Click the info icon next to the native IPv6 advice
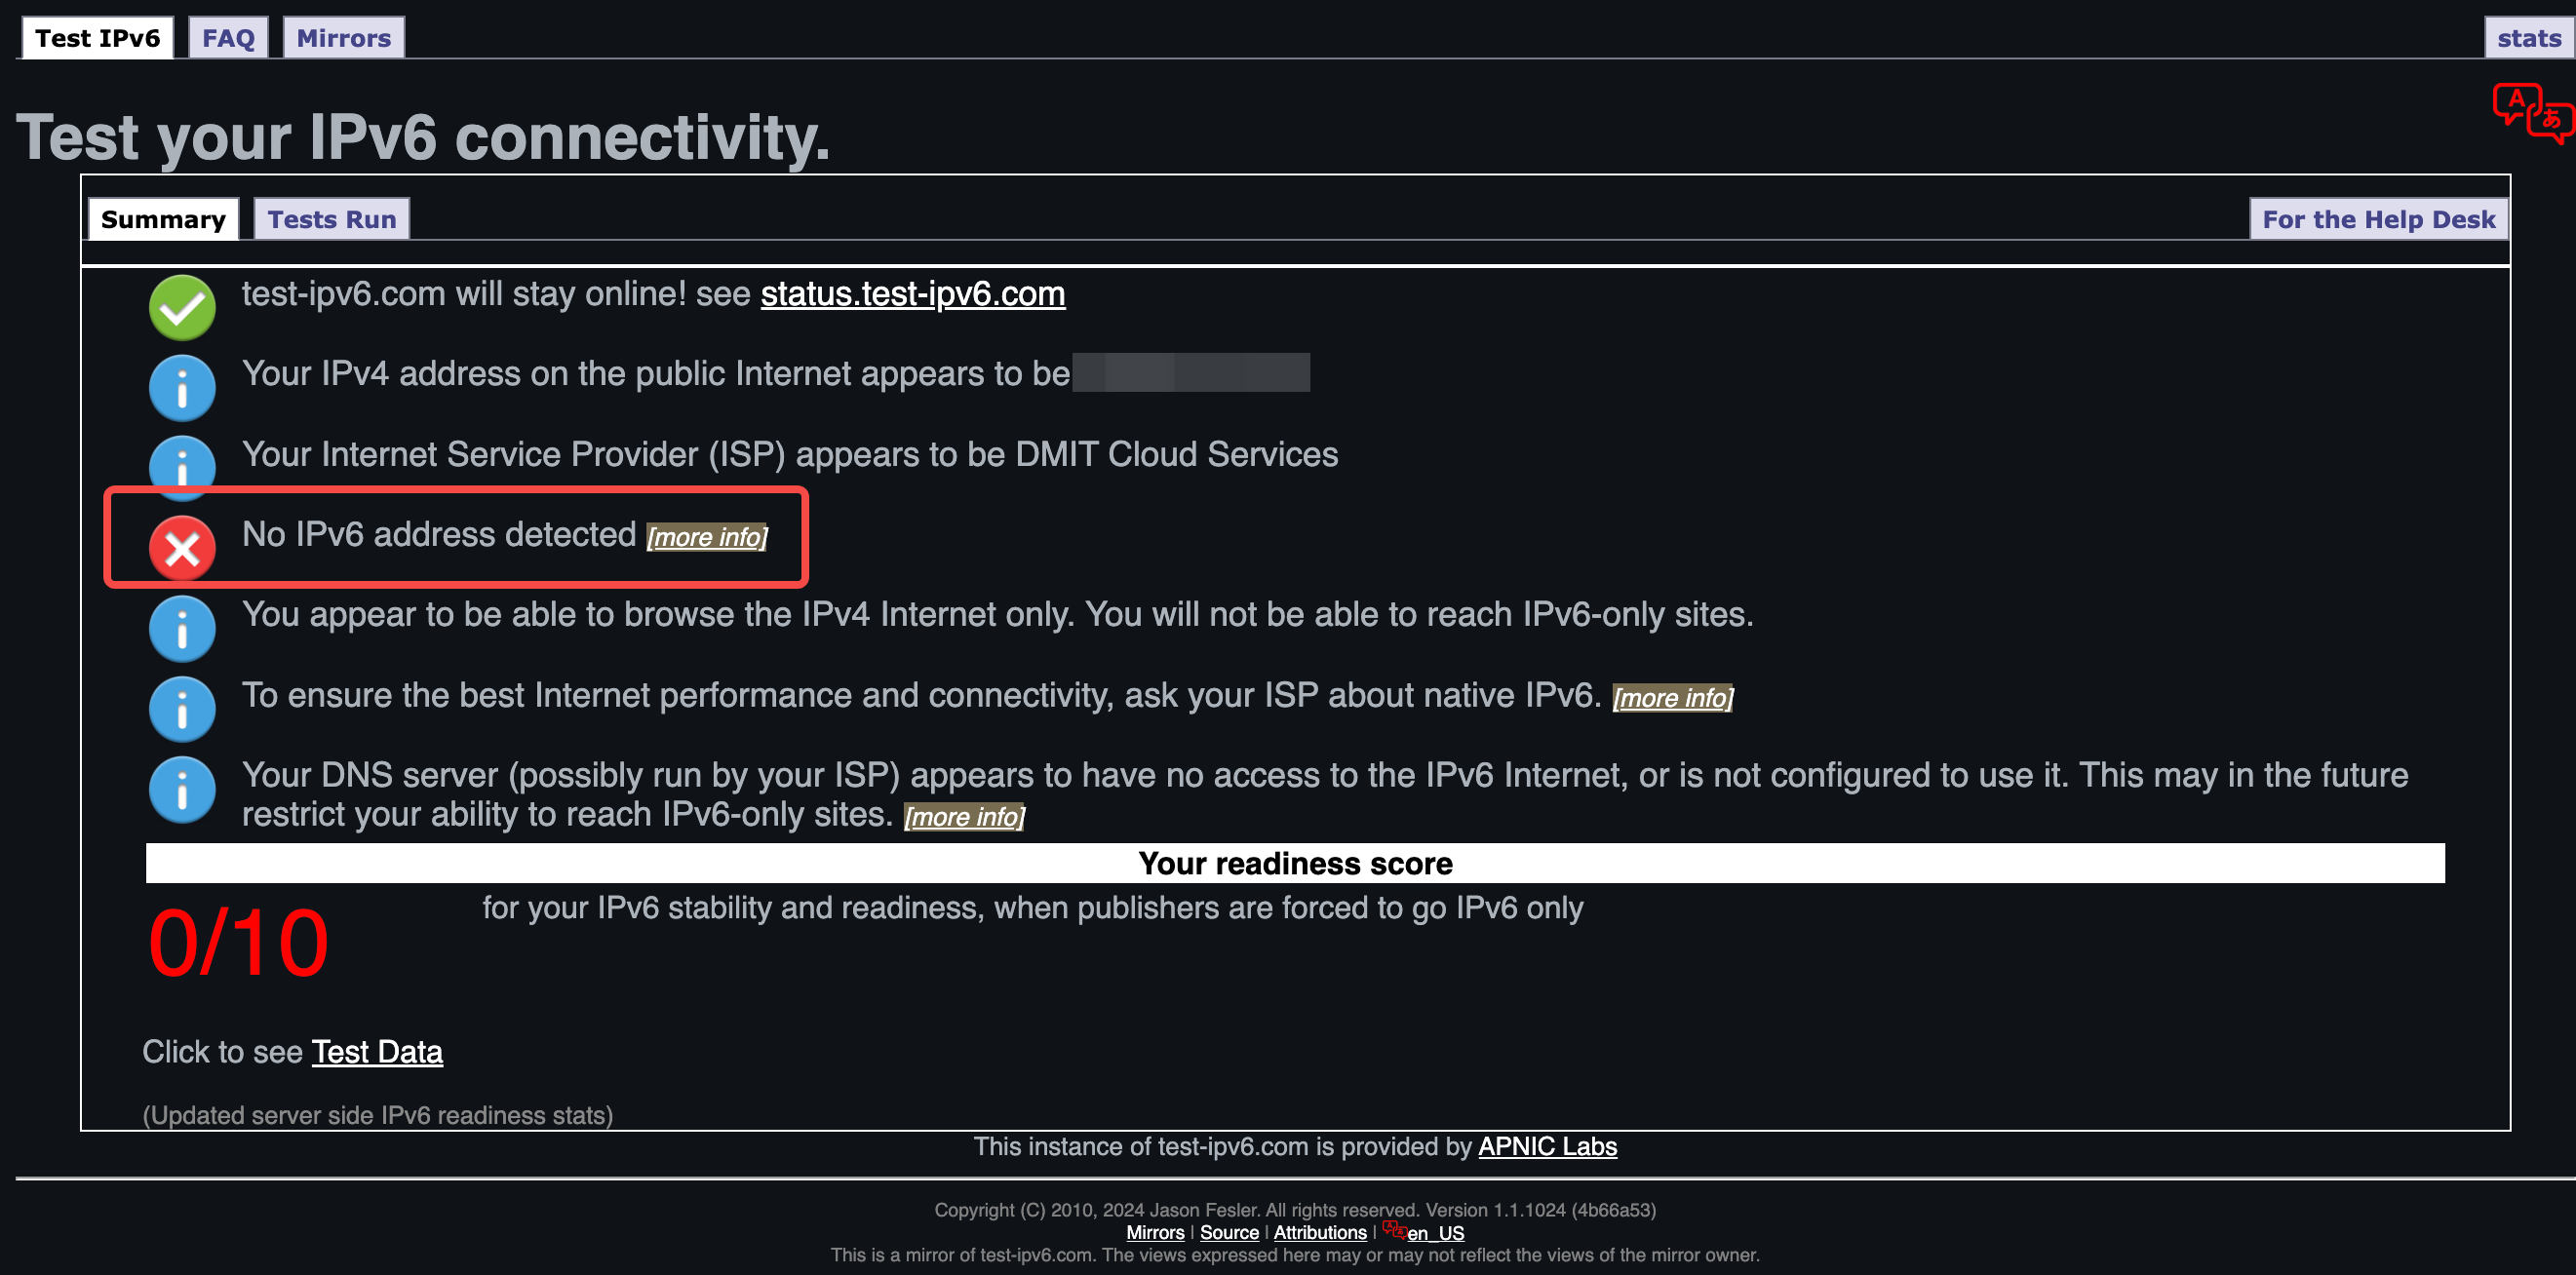Image resolution: width=2576 pixels, height=1275 pixels. coord(181,708)
